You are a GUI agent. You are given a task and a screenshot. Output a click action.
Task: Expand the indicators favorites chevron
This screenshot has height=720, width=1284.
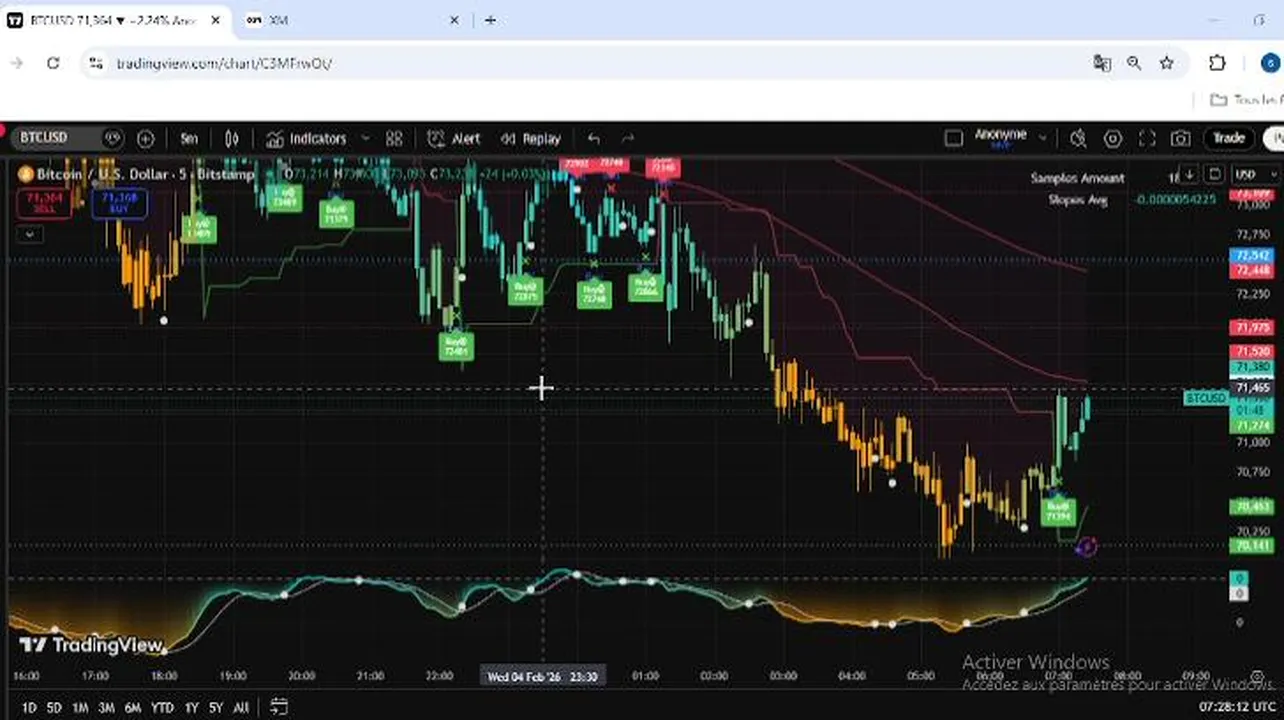[365, 139]
